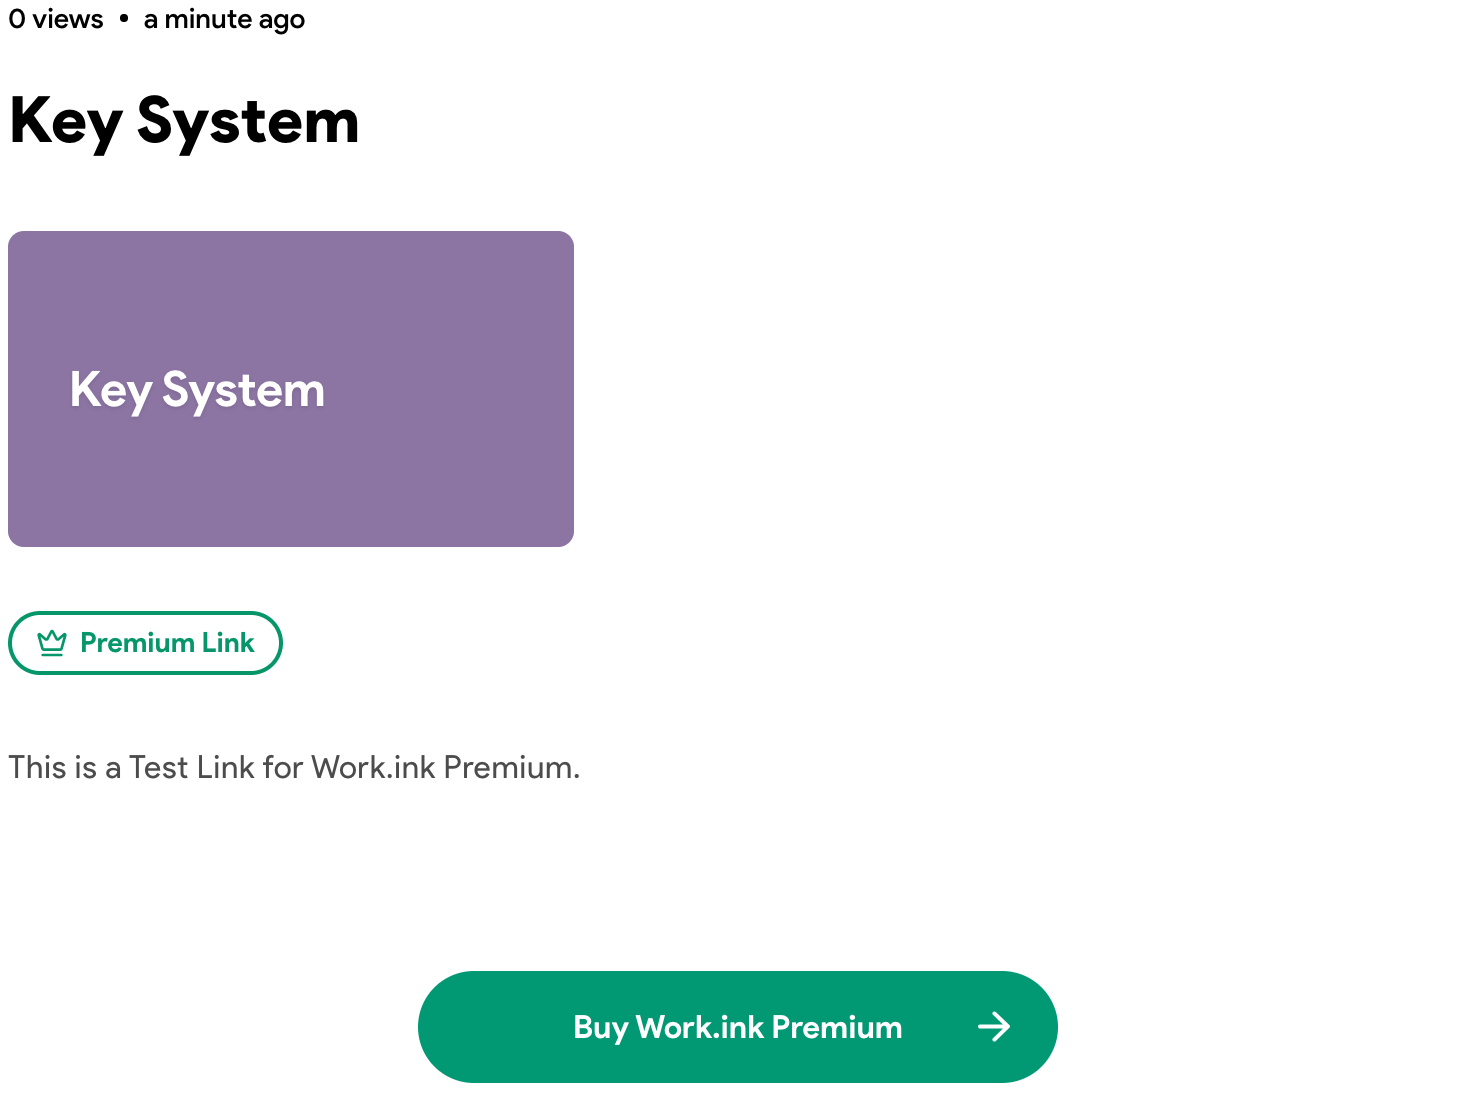
Task: Click the word 'Work.ink' in the description
Action: click(x=373, y=768)
